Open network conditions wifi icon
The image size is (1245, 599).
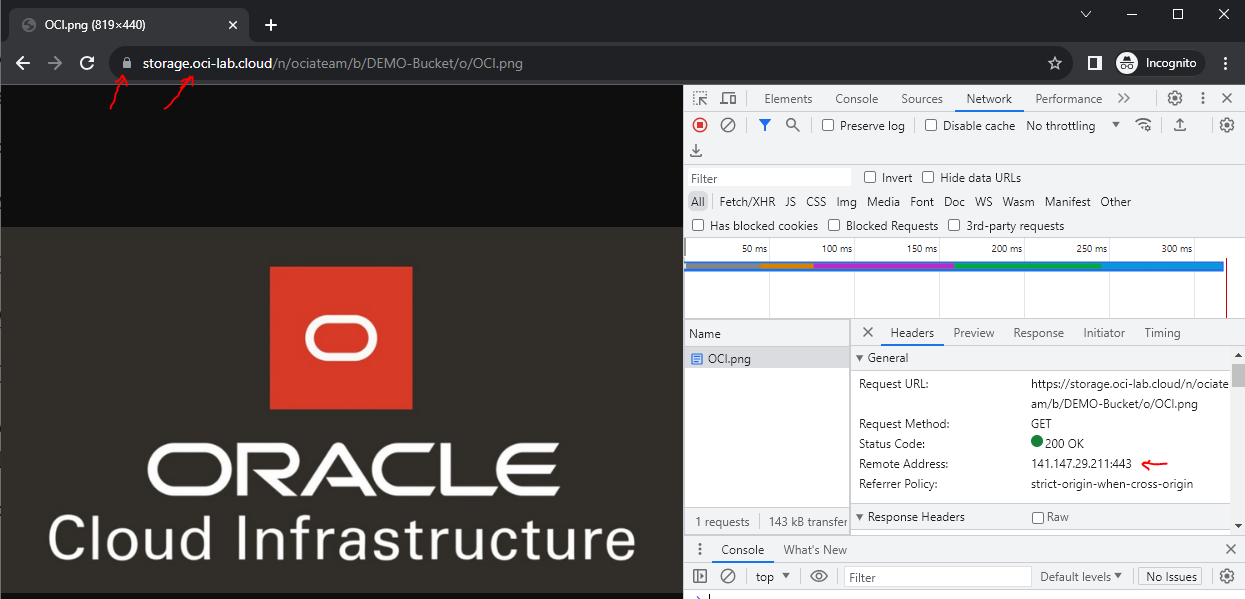pyautogui.click(x=1143, y=125)
